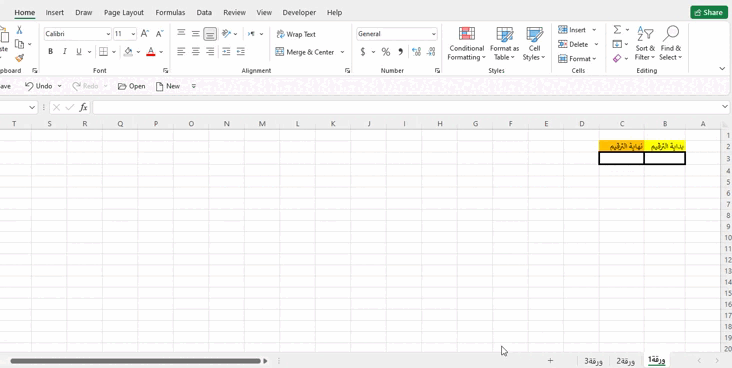Viewport: 732px width, 368px height.
Task: Open the font size 11 dropdown
Action: [134, 34]
